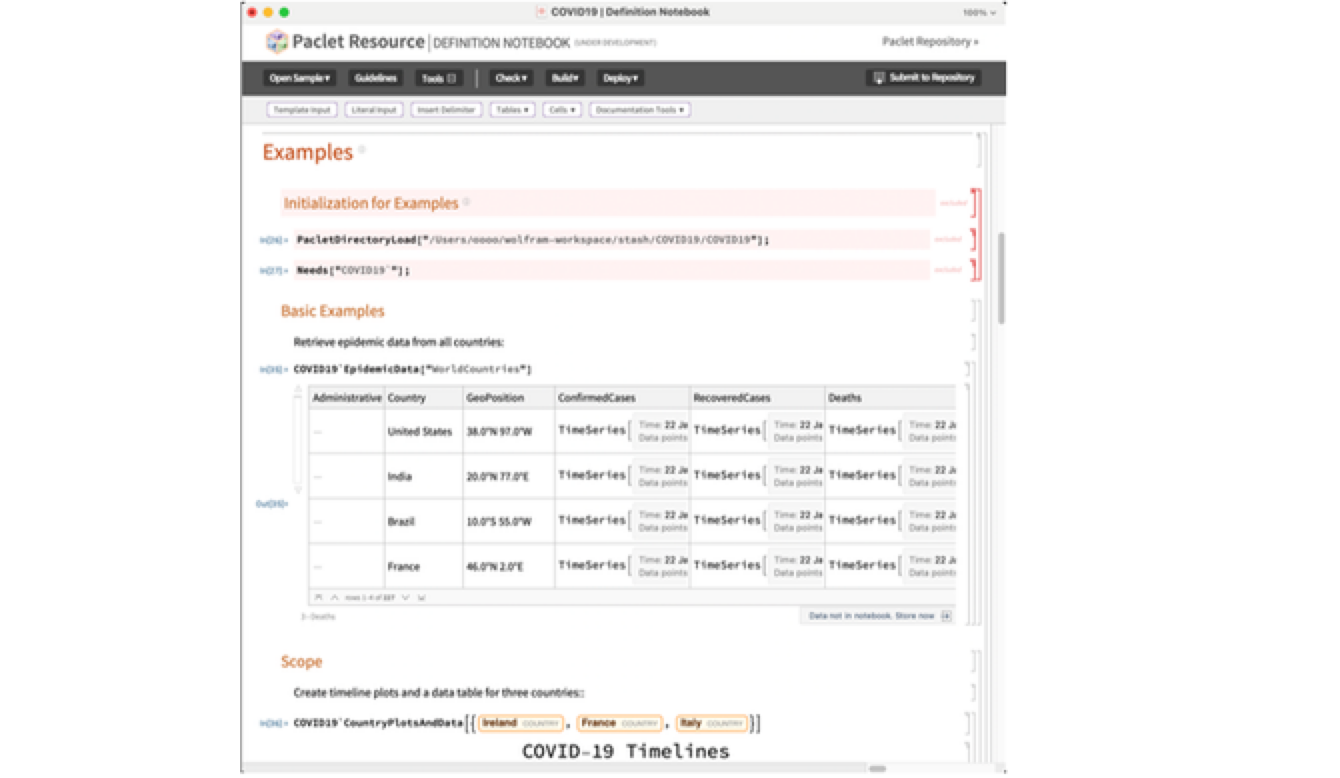Click the Template Input button
Image resolution: width=1340 pixels, height=778 pixels.
(302, 110)
